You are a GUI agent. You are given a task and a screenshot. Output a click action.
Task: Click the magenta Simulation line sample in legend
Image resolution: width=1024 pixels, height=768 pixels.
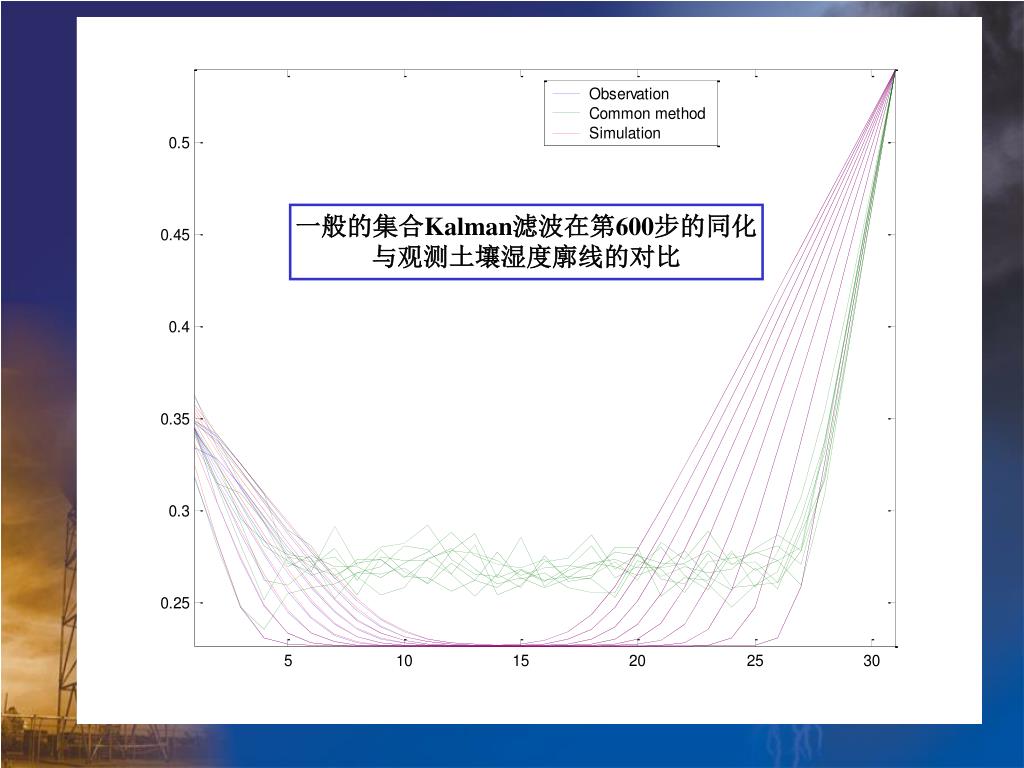coord(566,133)
